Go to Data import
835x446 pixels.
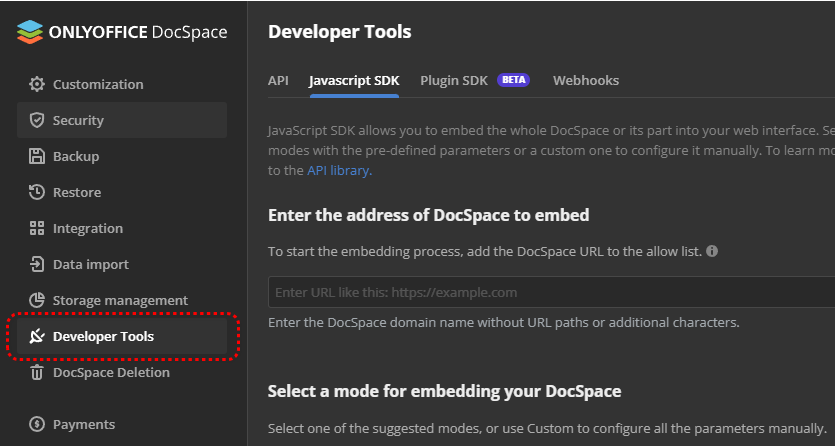(x=122, y=264)
